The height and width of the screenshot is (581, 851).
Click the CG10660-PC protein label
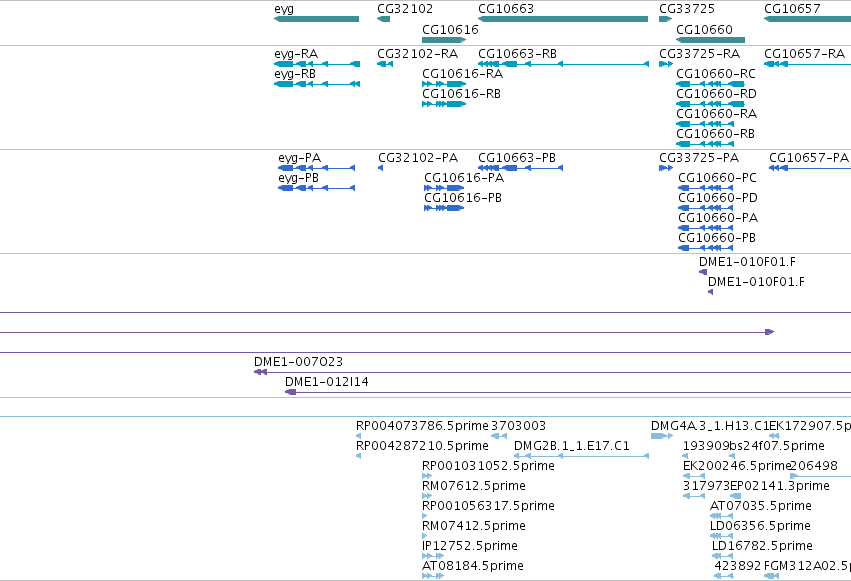pos(717,178)
